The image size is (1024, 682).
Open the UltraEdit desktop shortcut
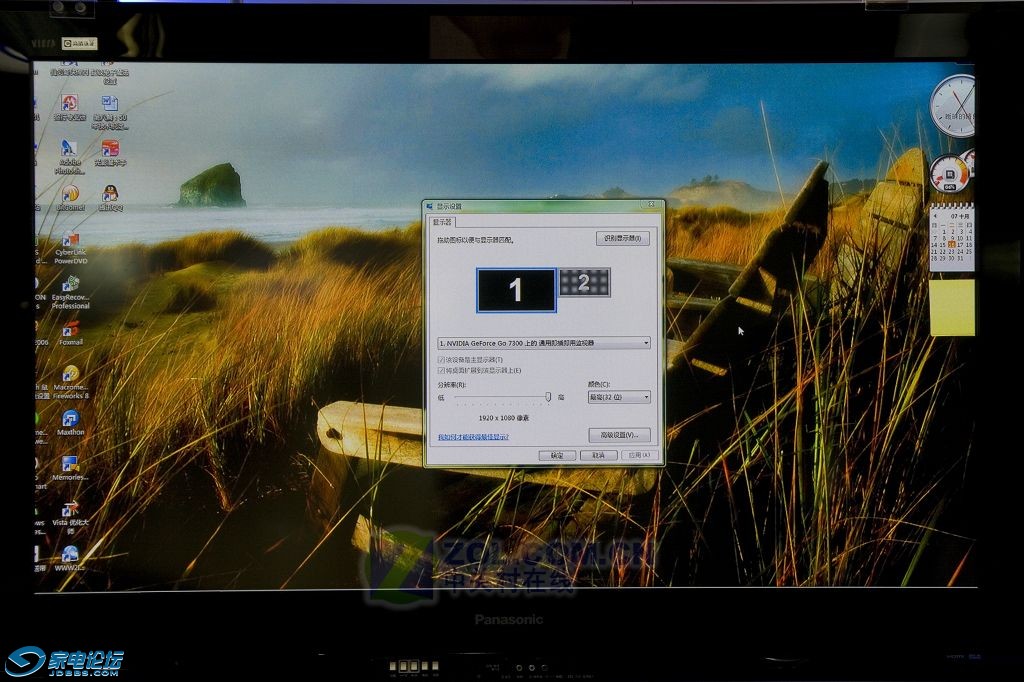pyautogui.click(x=70, y=193)
